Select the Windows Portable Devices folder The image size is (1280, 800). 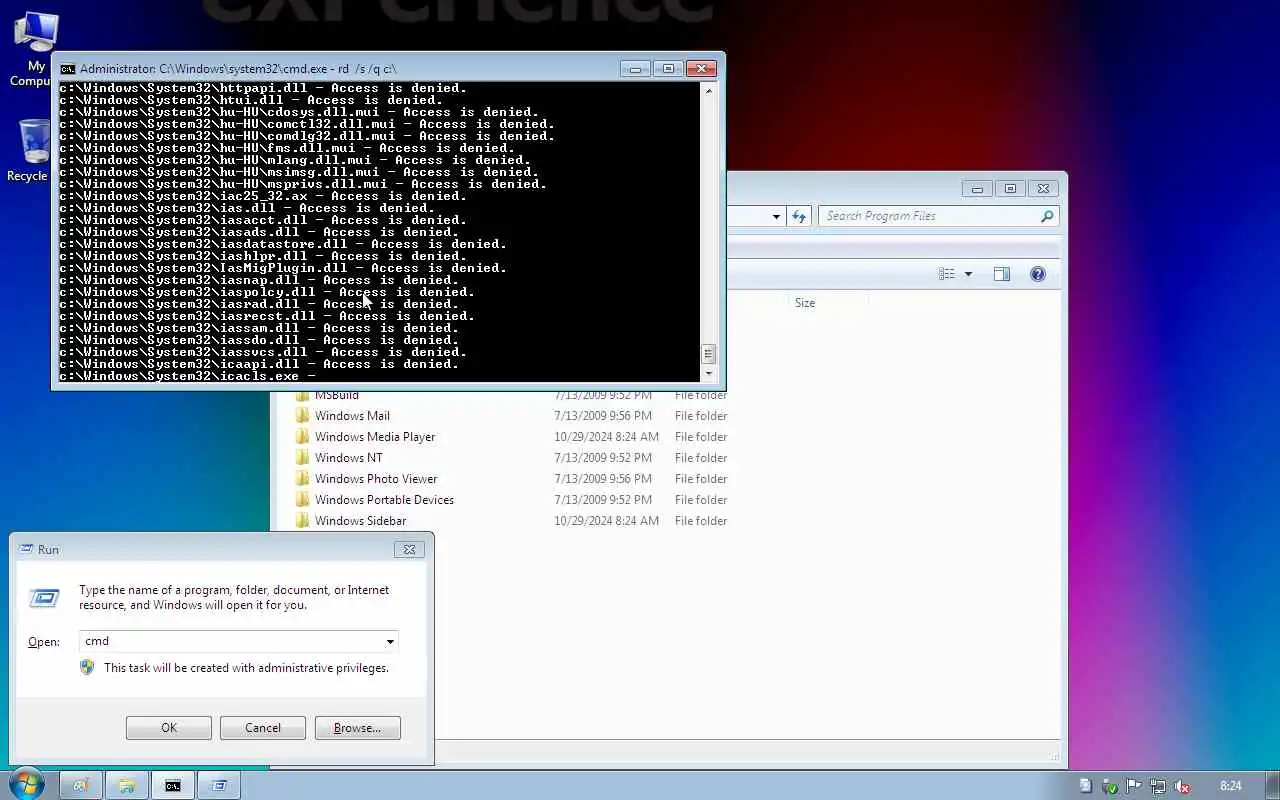[384, 500]
